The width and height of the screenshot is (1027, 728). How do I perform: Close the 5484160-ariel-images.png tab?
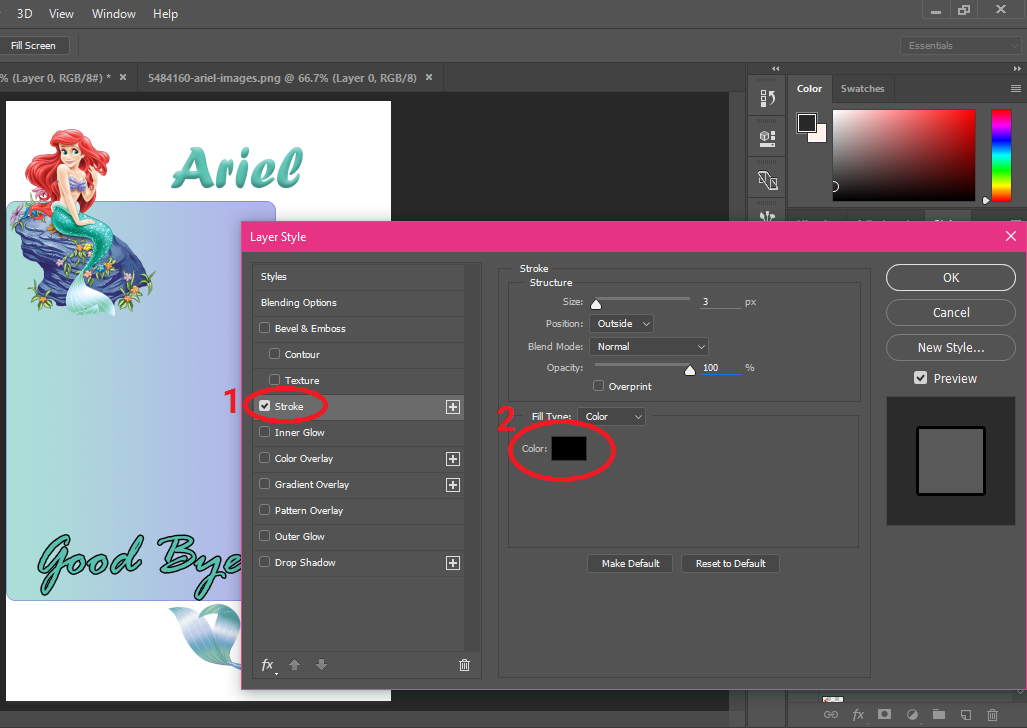pyautogui.click(x=429, y=77)
